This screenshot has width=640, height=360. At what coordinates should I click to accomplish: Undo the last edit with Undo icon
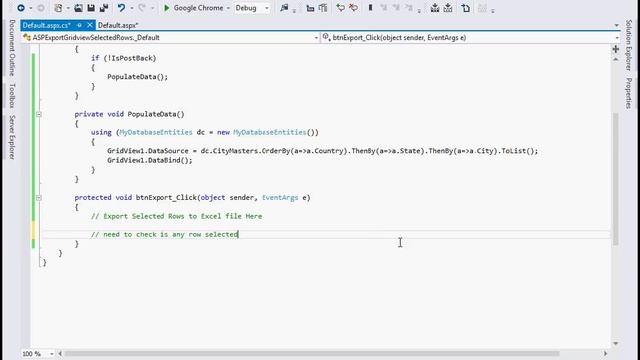click(122, 8)
